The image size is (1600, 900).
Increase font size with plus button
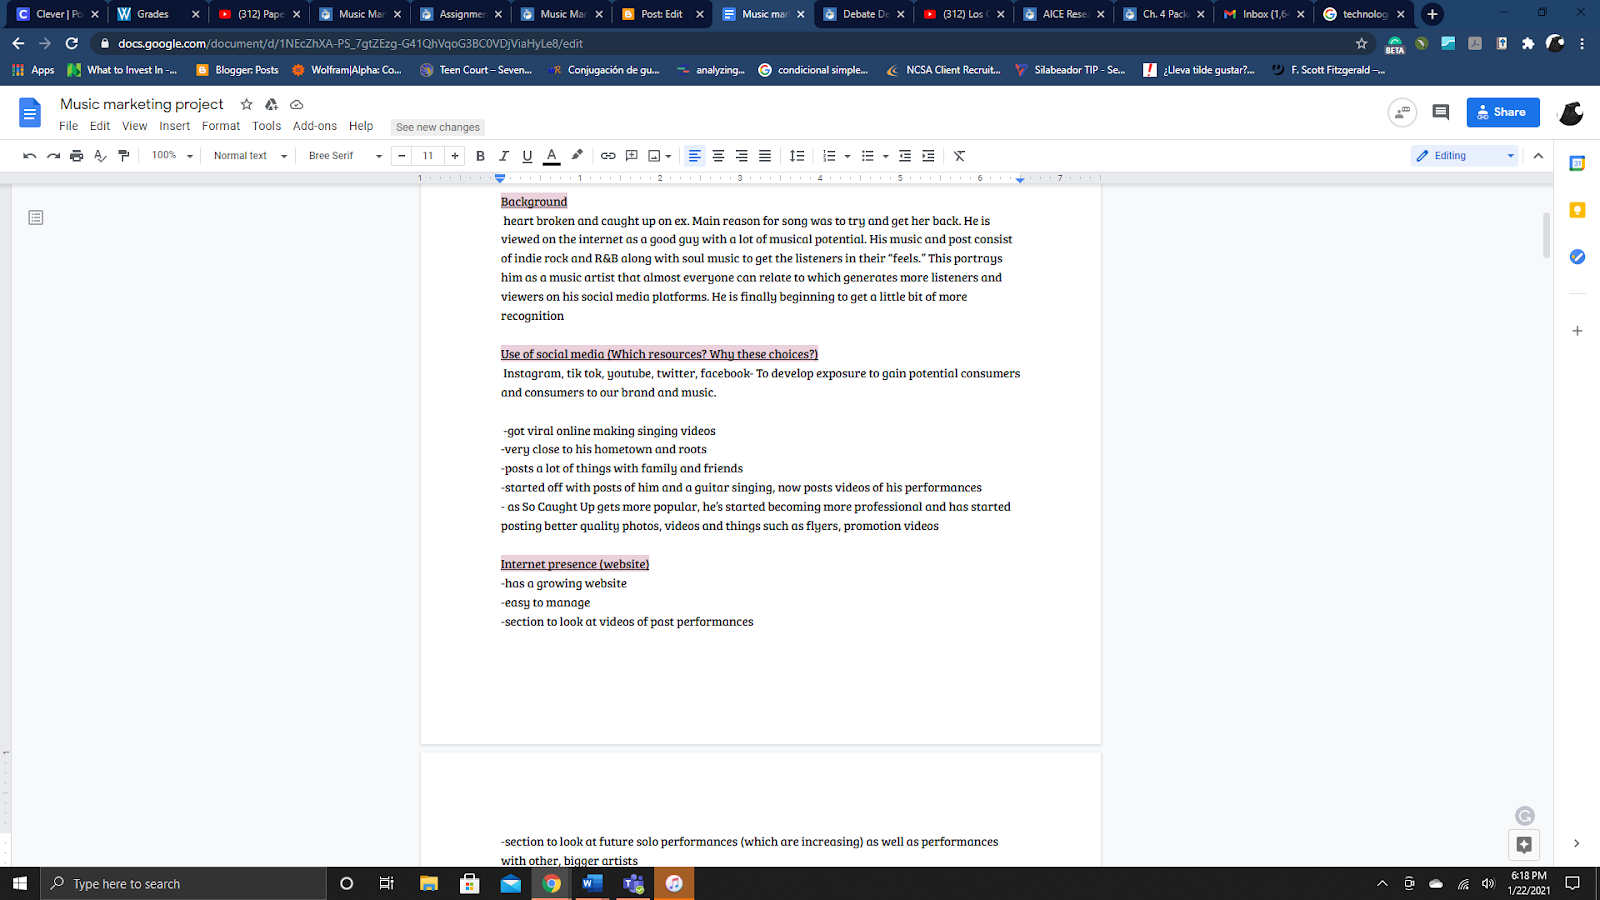click(x=455, y=156)
